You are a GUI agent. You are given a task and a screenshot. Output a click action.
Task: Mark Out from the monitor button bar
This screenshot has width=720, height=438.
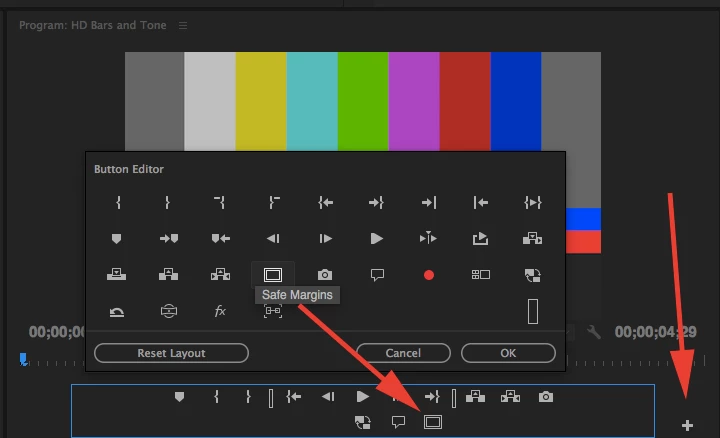click(248, 397)
